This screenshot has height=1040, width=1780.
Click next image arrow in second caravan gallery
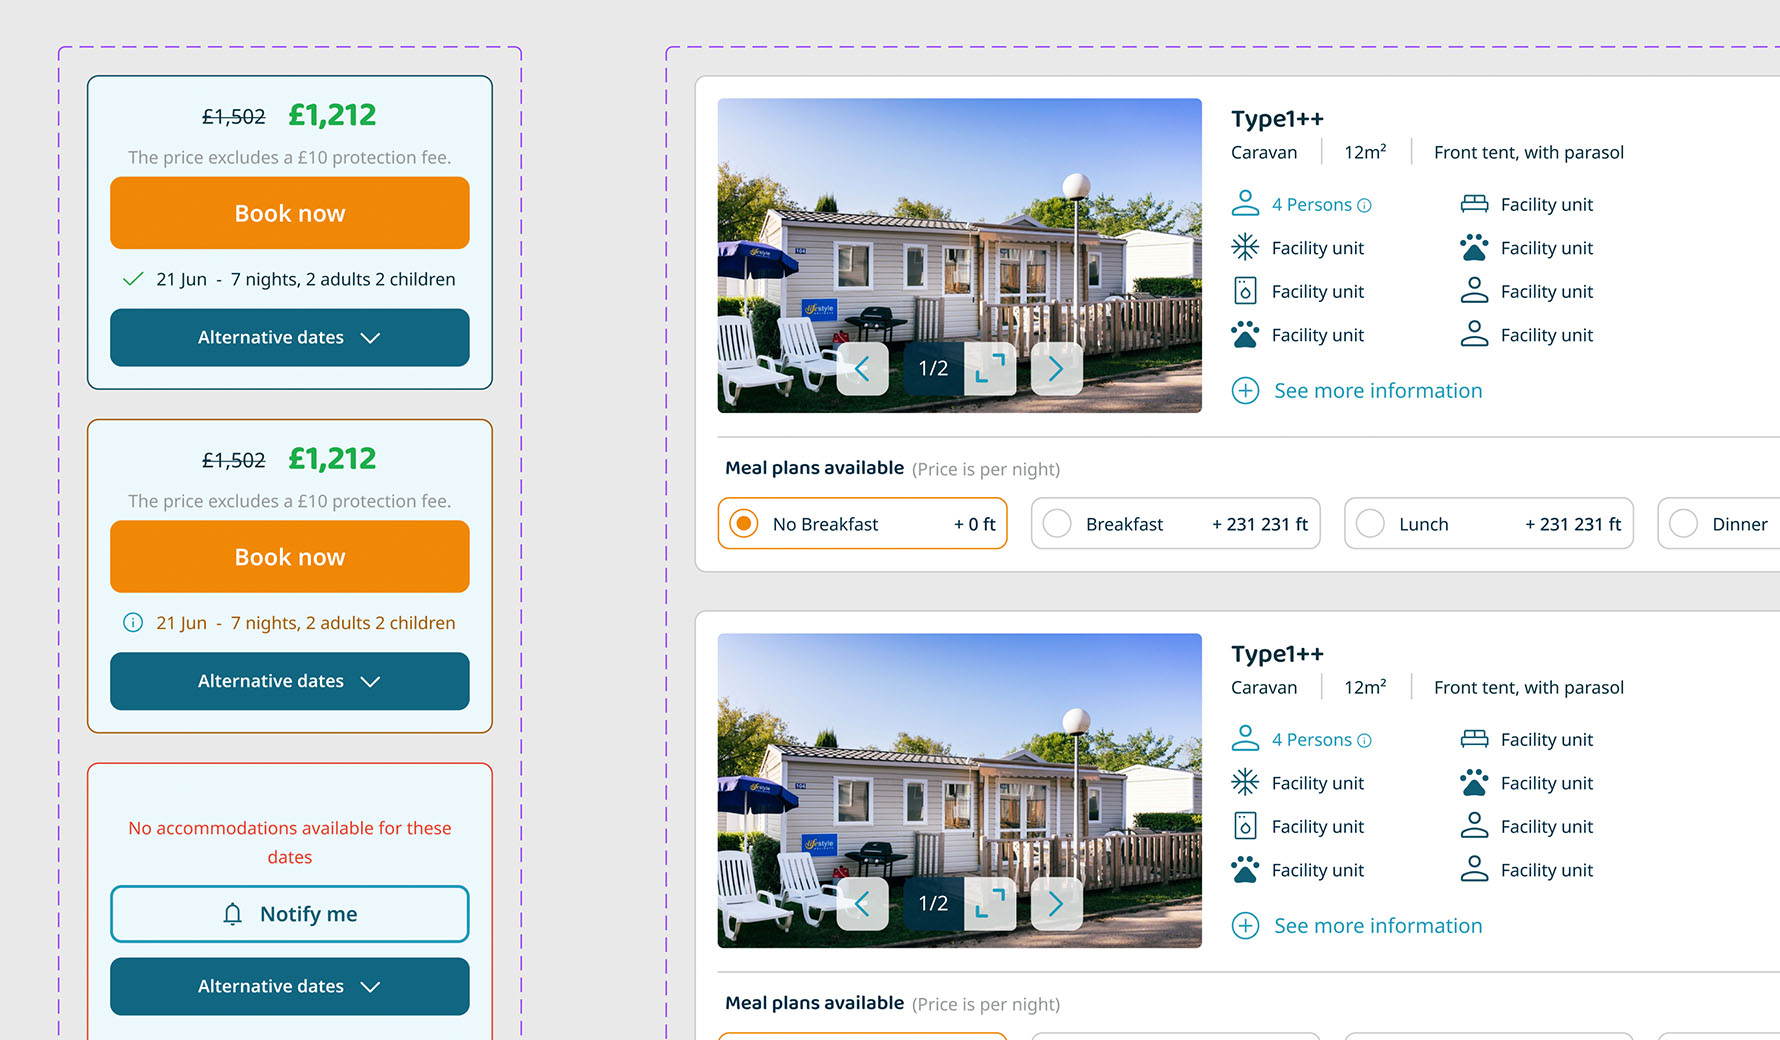pos(1056,904)
